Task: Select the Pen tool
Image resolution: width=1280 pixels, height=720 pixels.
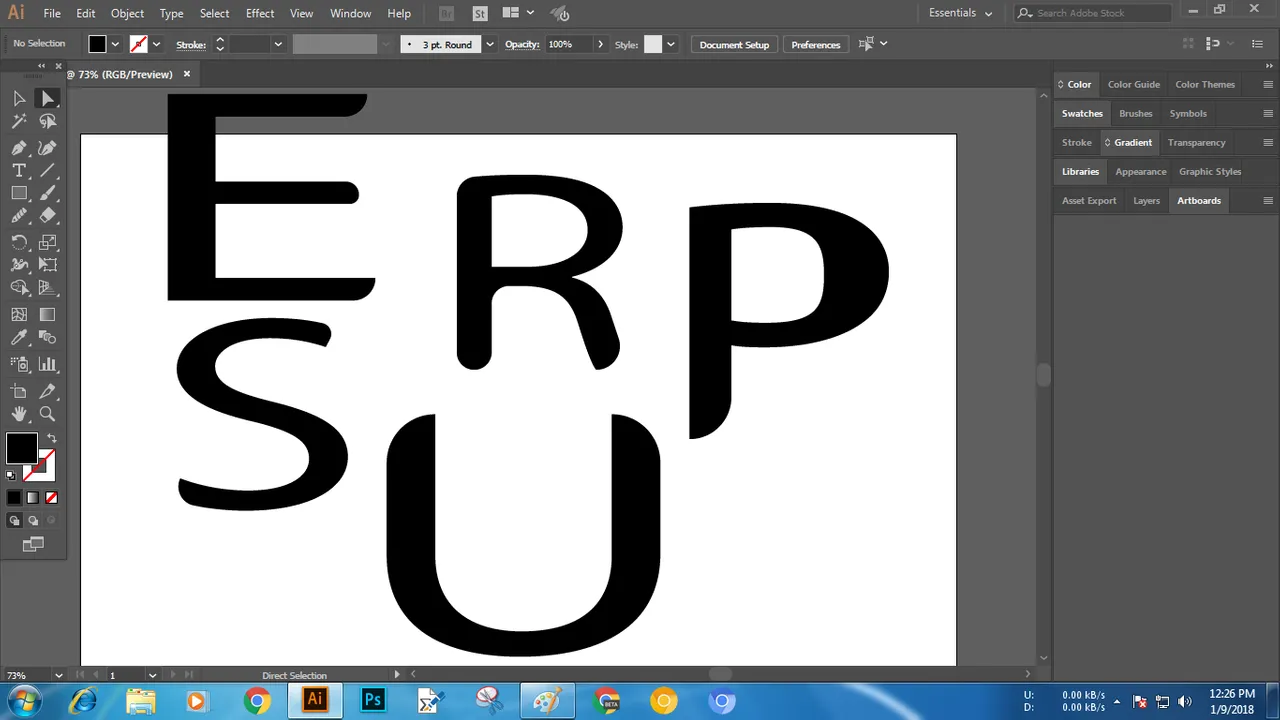Action: pos(19,148)
